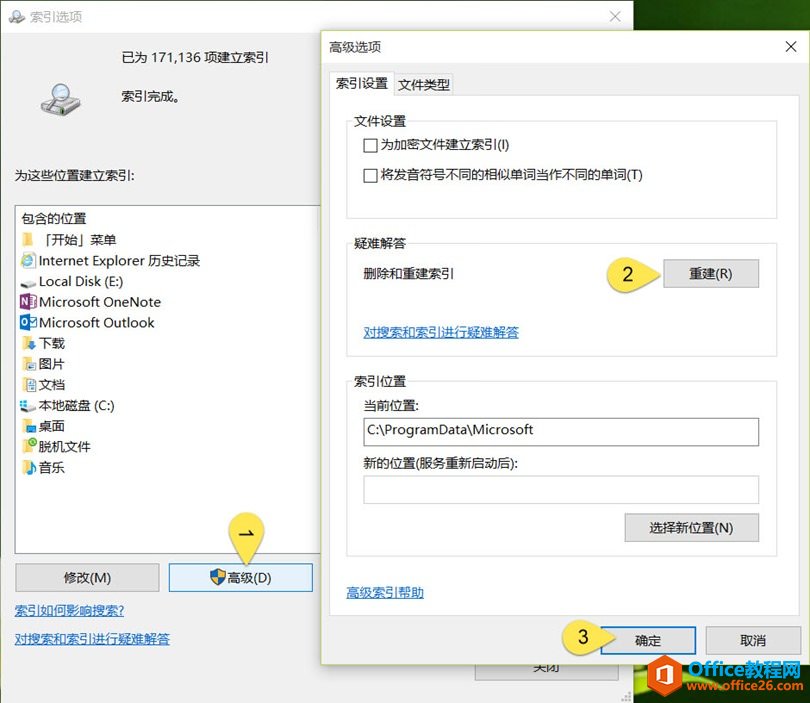Open 选择新位置(N) to choose location
Image resolution: width=810 pixels, height=703 pixels.
(691, 527)
